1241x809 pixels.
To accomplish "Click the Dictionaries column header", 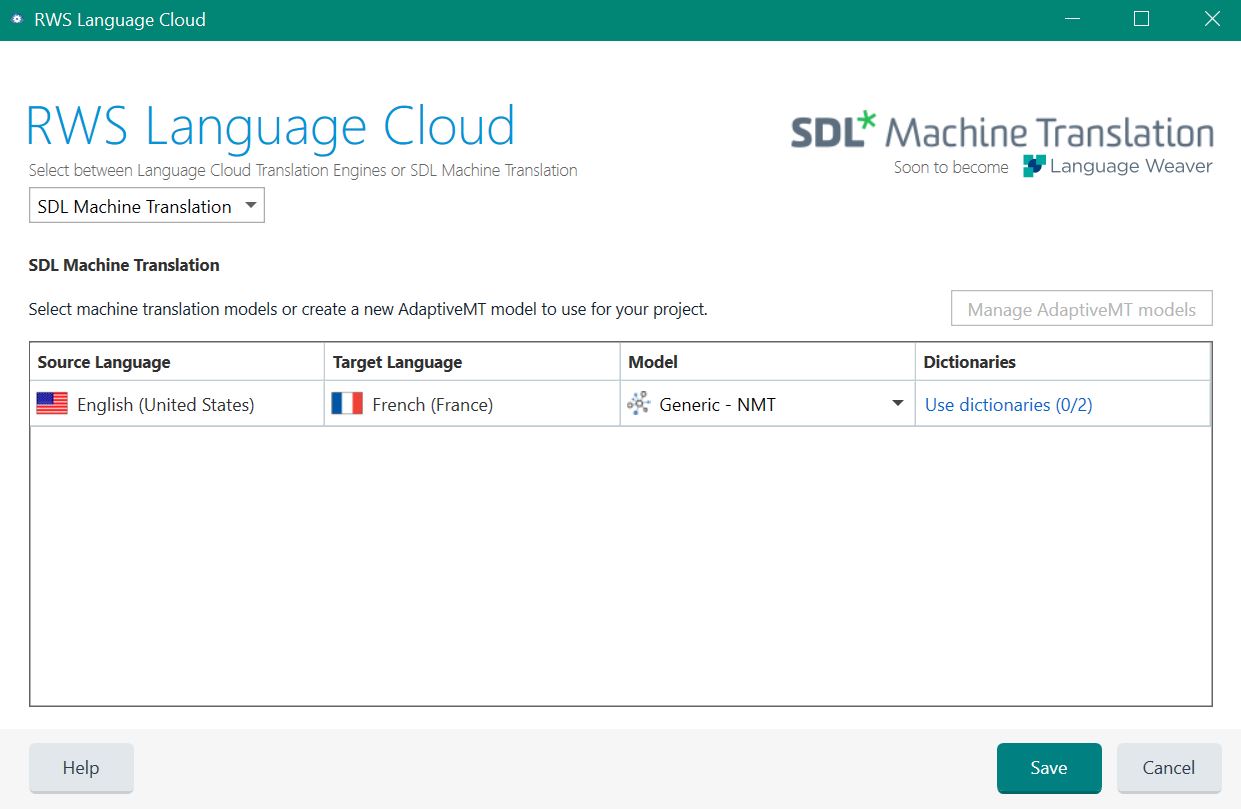I will click(x=1062, y=362).
